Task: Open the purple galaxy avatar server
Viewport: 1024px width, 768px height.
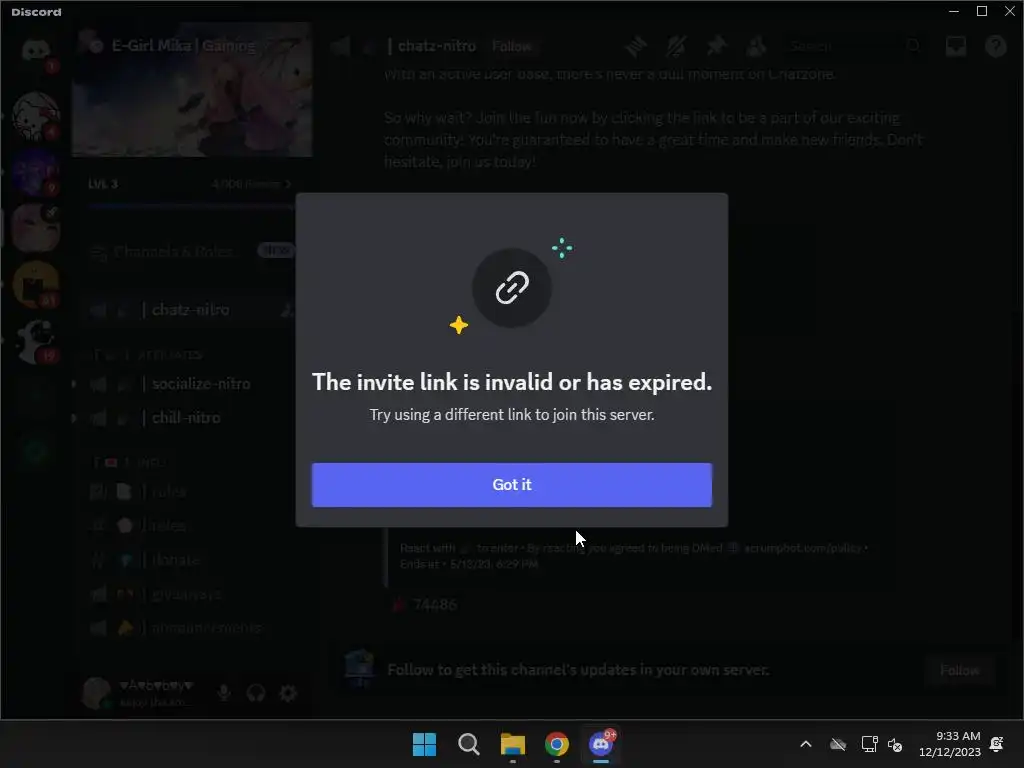Action: (35, 172)
